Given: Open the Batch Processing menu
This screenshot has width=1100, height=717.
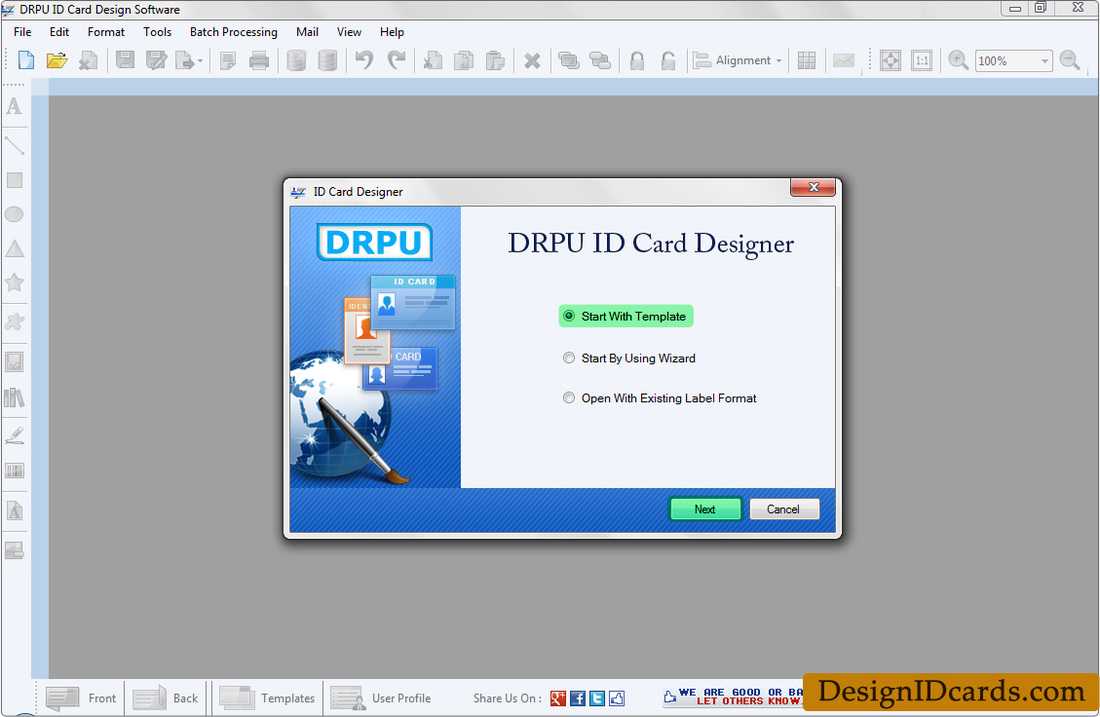Looking at the screenshot, I should point(234,32).
